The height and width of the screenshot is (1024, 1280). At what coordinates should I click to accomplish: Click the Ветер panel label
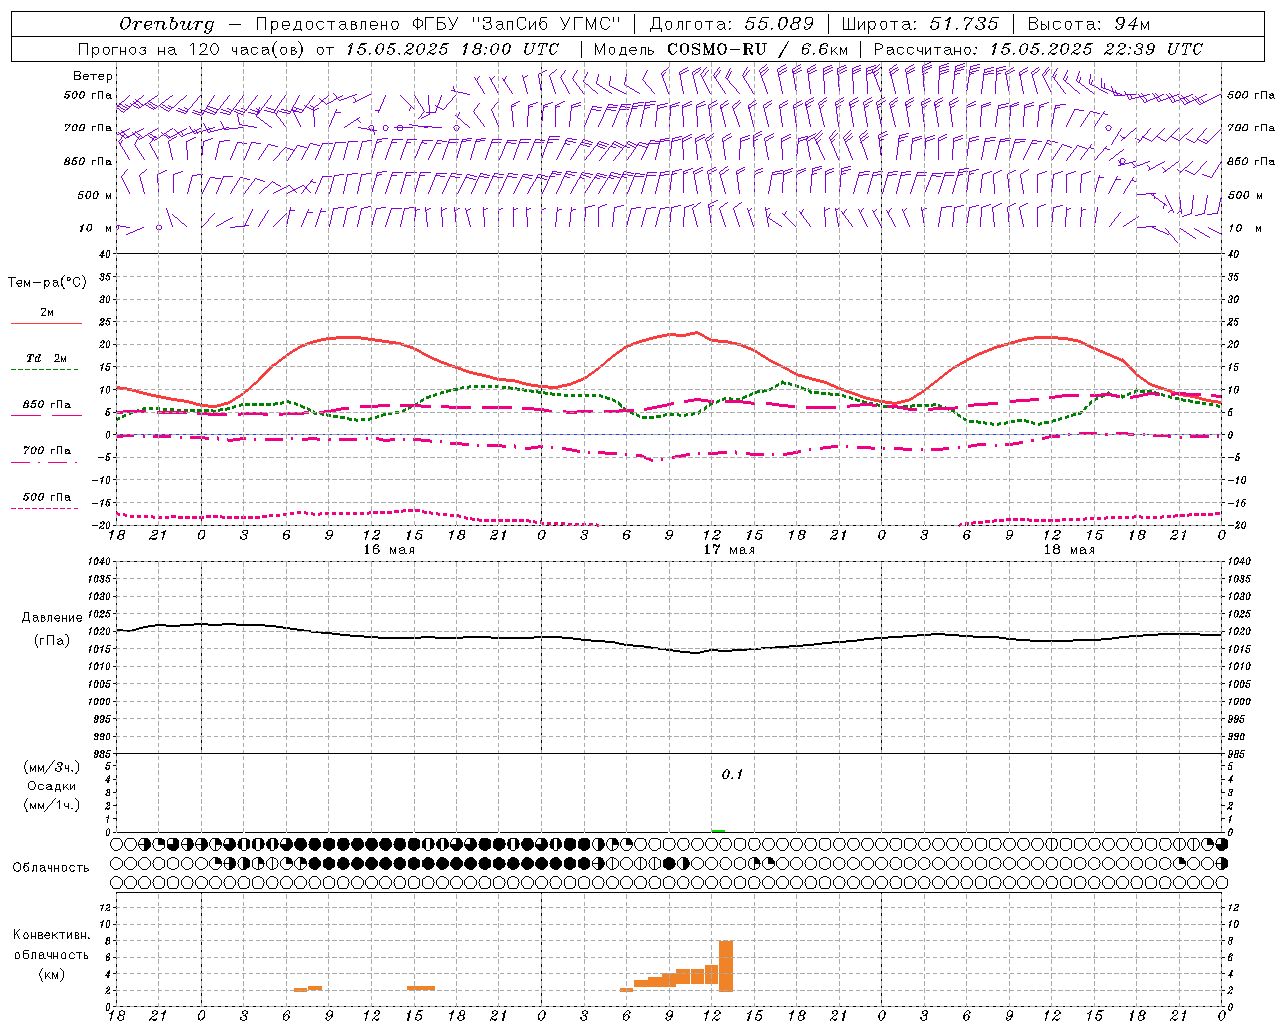point(93,76)
